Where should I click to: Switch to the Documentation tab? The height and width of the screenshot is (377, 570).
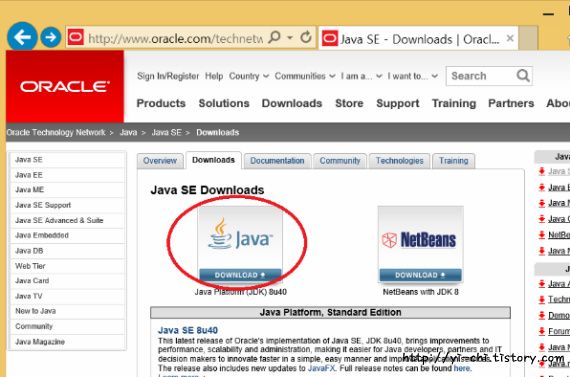click(277, 161)
